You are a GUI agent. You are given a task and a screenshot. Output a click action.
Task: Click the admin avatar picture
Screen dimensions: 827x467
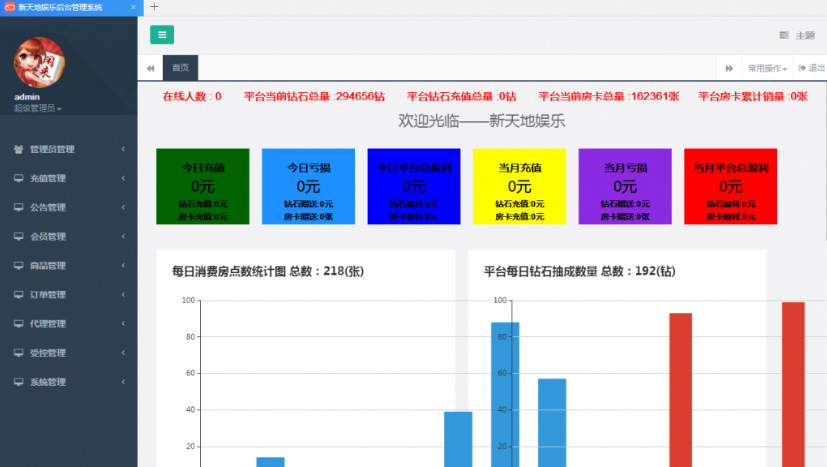tap(39, 62)
